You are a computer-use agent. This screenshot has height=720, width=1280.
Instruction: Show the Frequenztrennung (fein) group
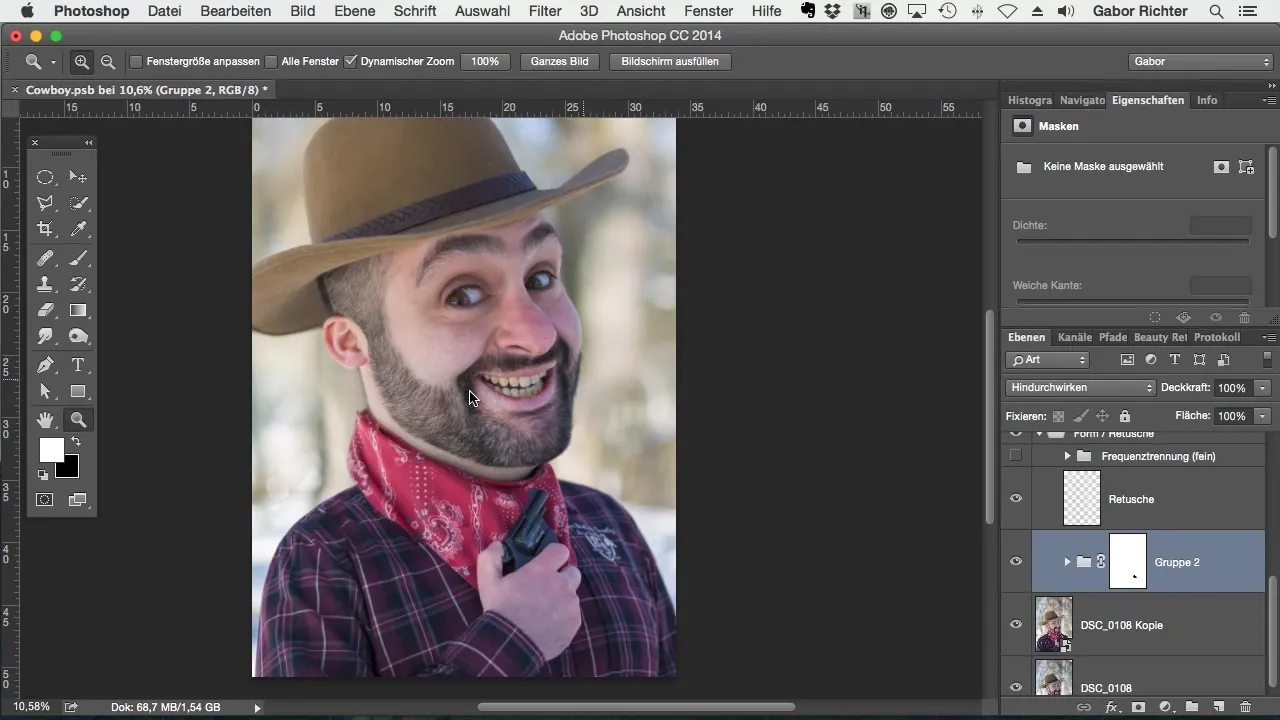click(1016, 455)
